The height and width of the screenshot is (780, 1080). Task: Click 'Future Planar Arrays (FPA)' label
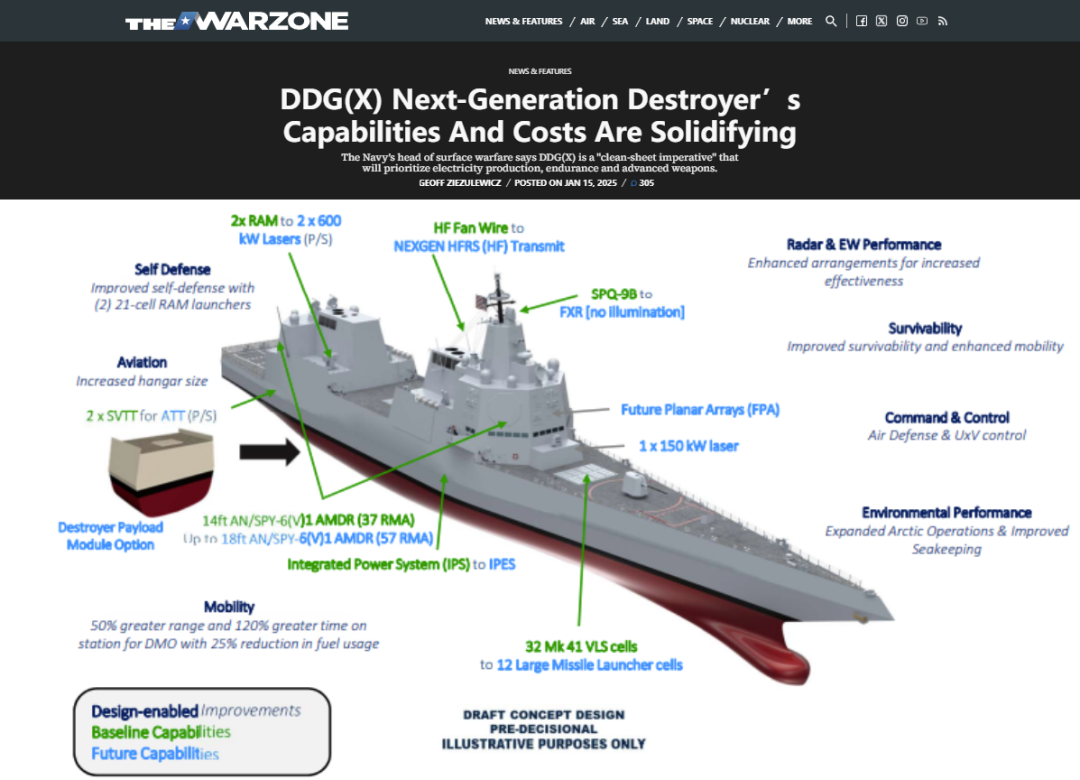click(700, 410)
